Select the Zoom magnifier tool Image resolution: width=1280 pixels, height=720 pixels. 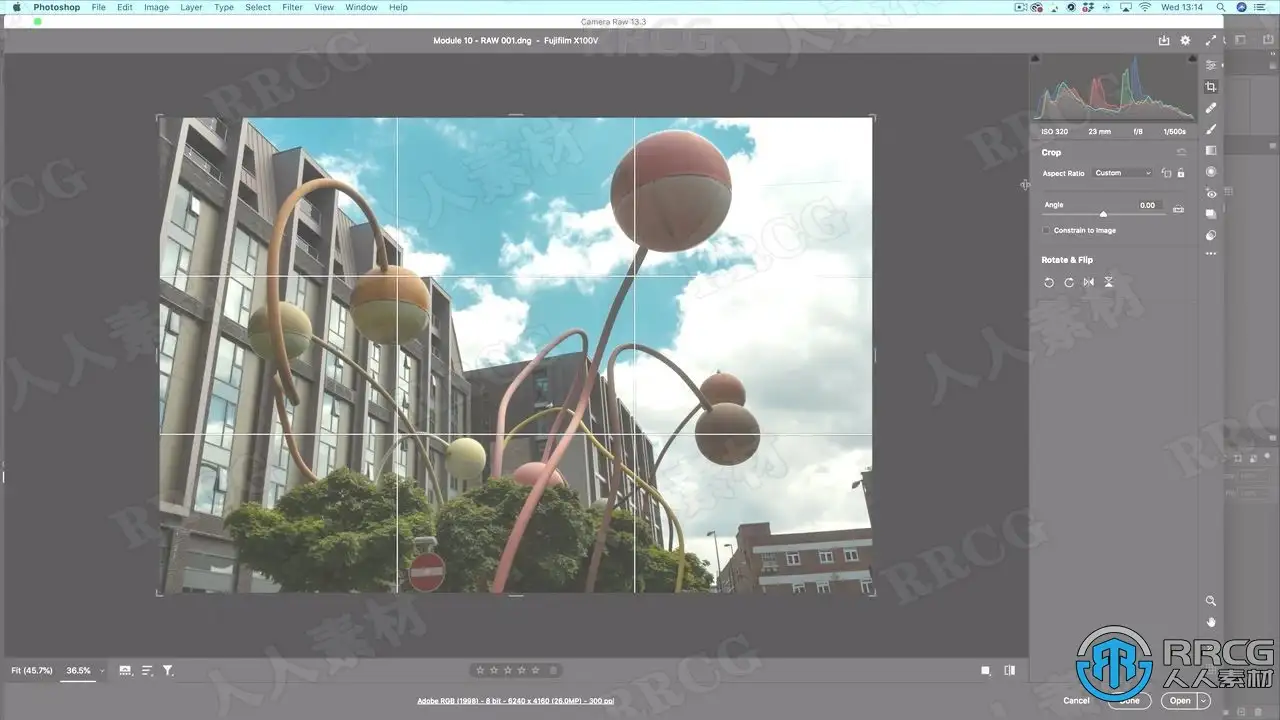[1211, 601]
